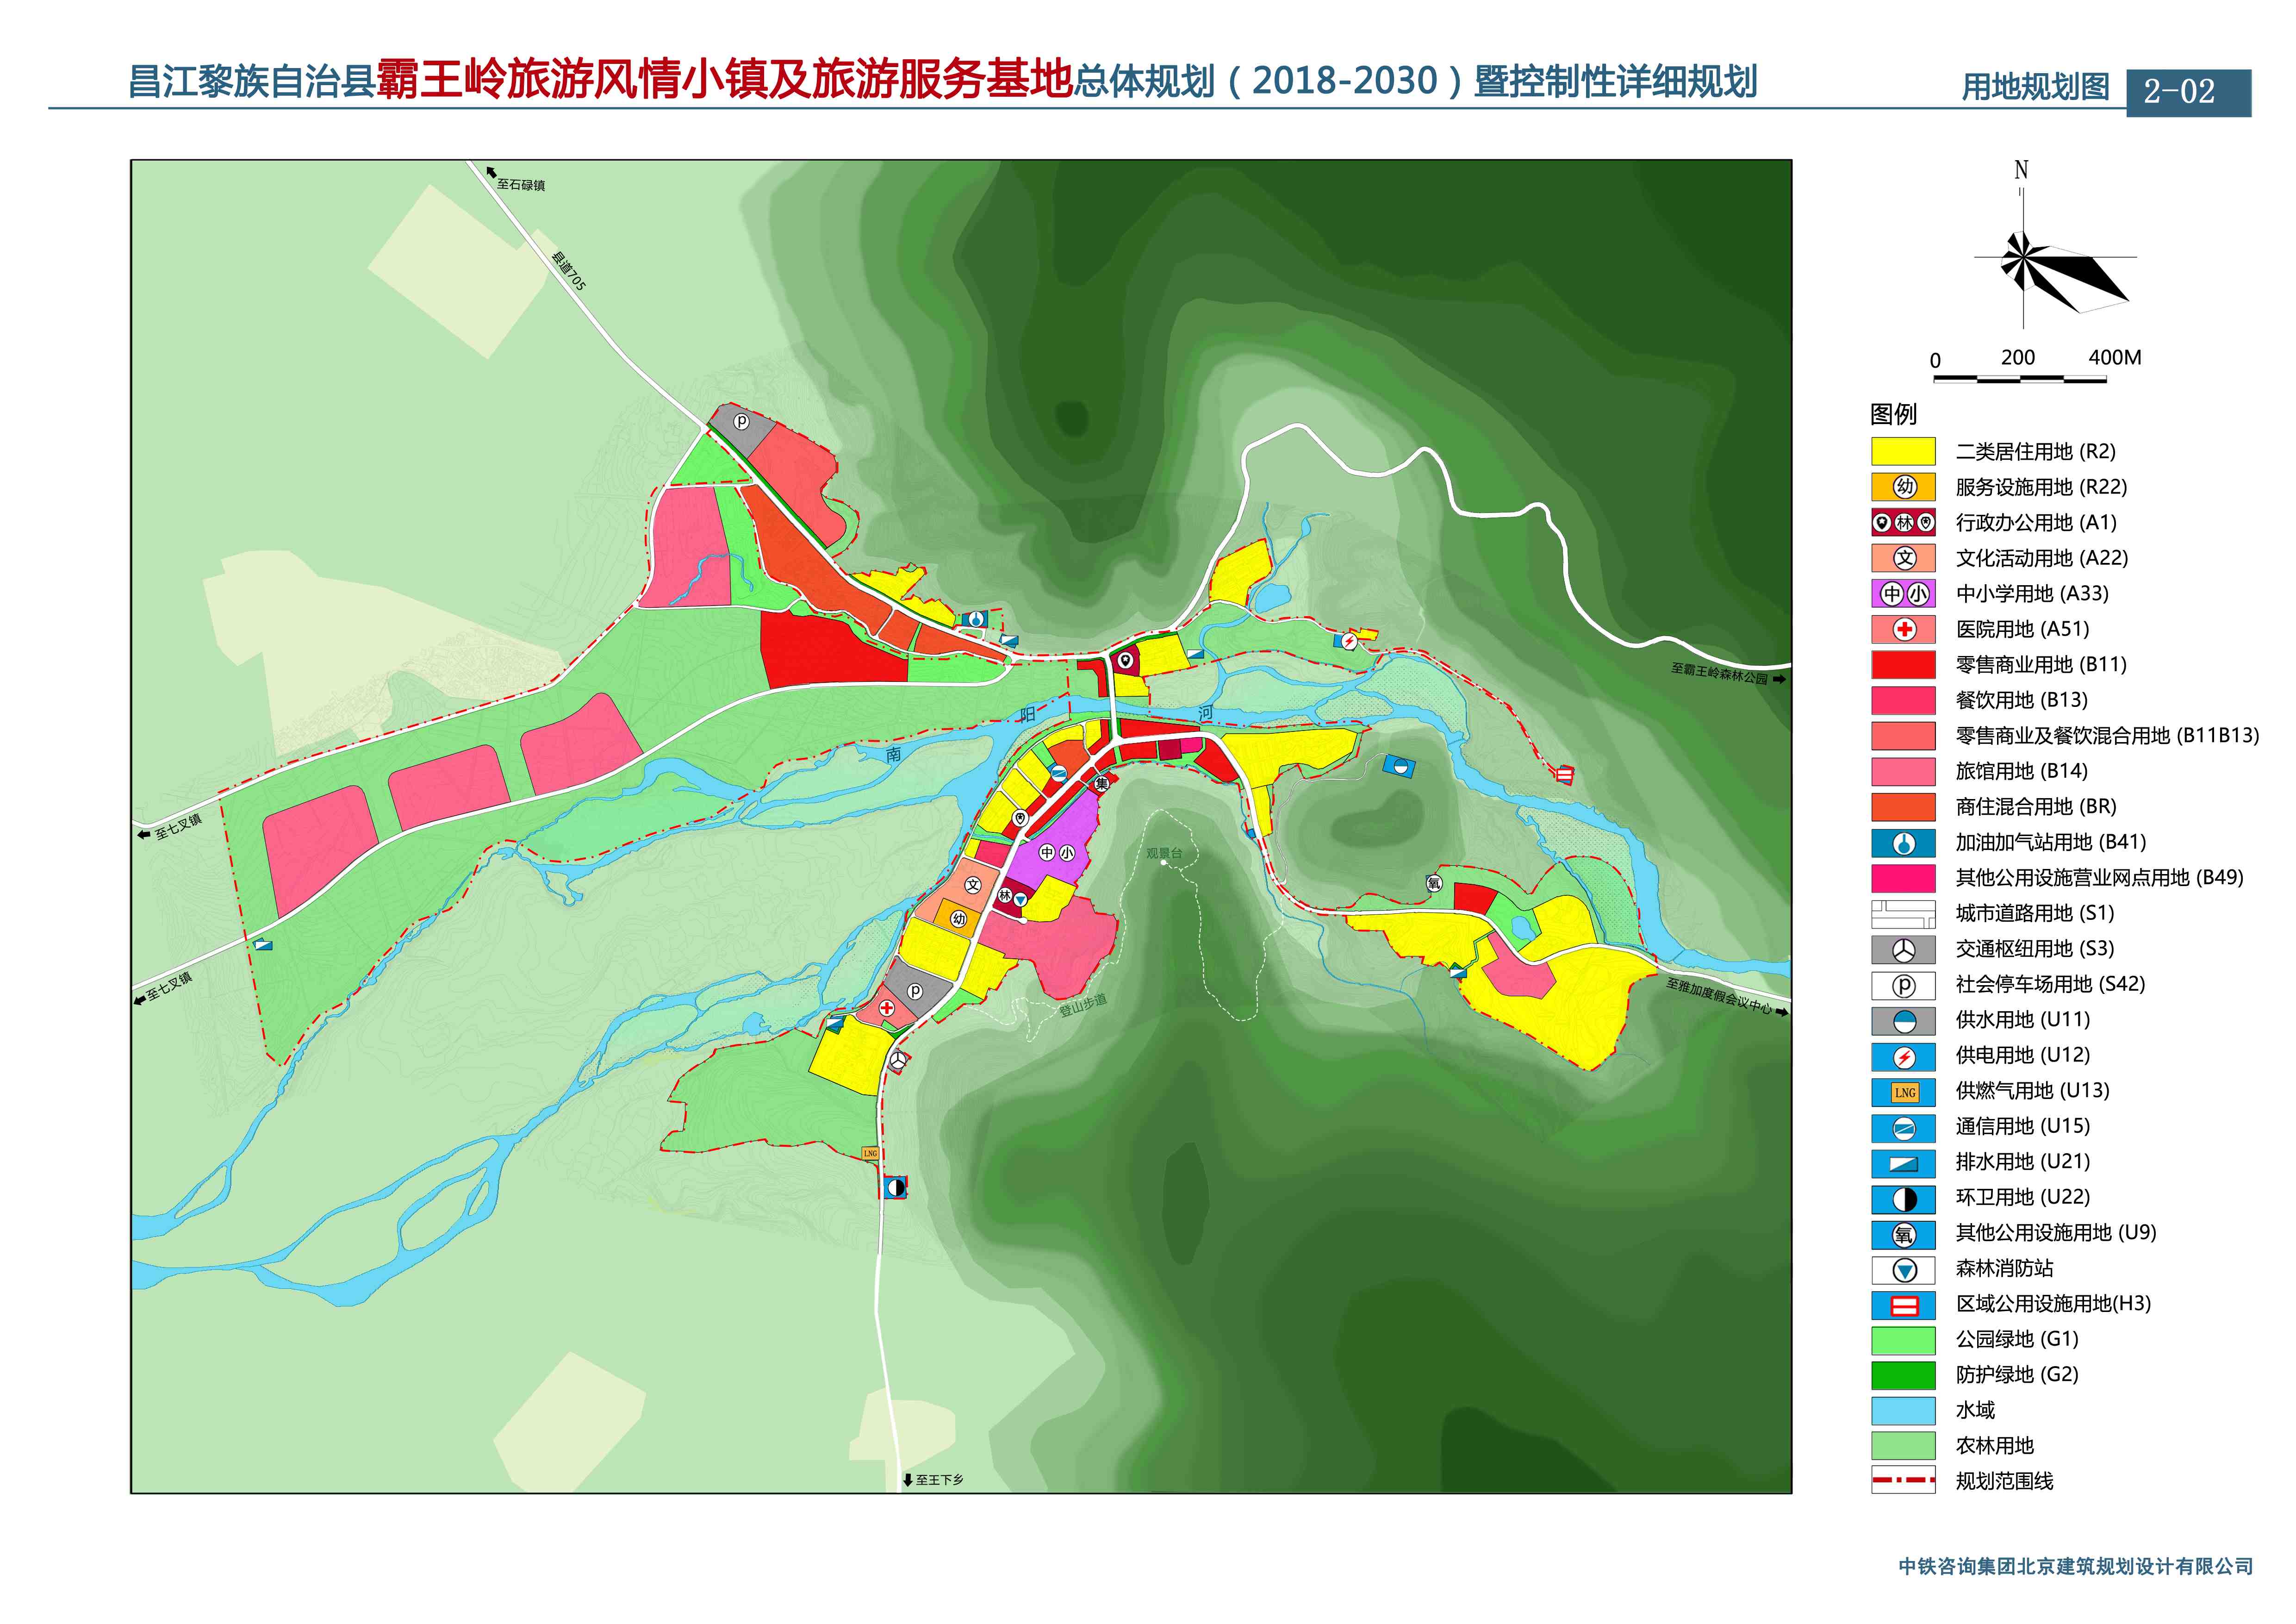Click the 中铁咨询集团北京建筑规划设计有限公司 credit
This screenshot has height=1624, width=2296.
click(2076, 1566)
